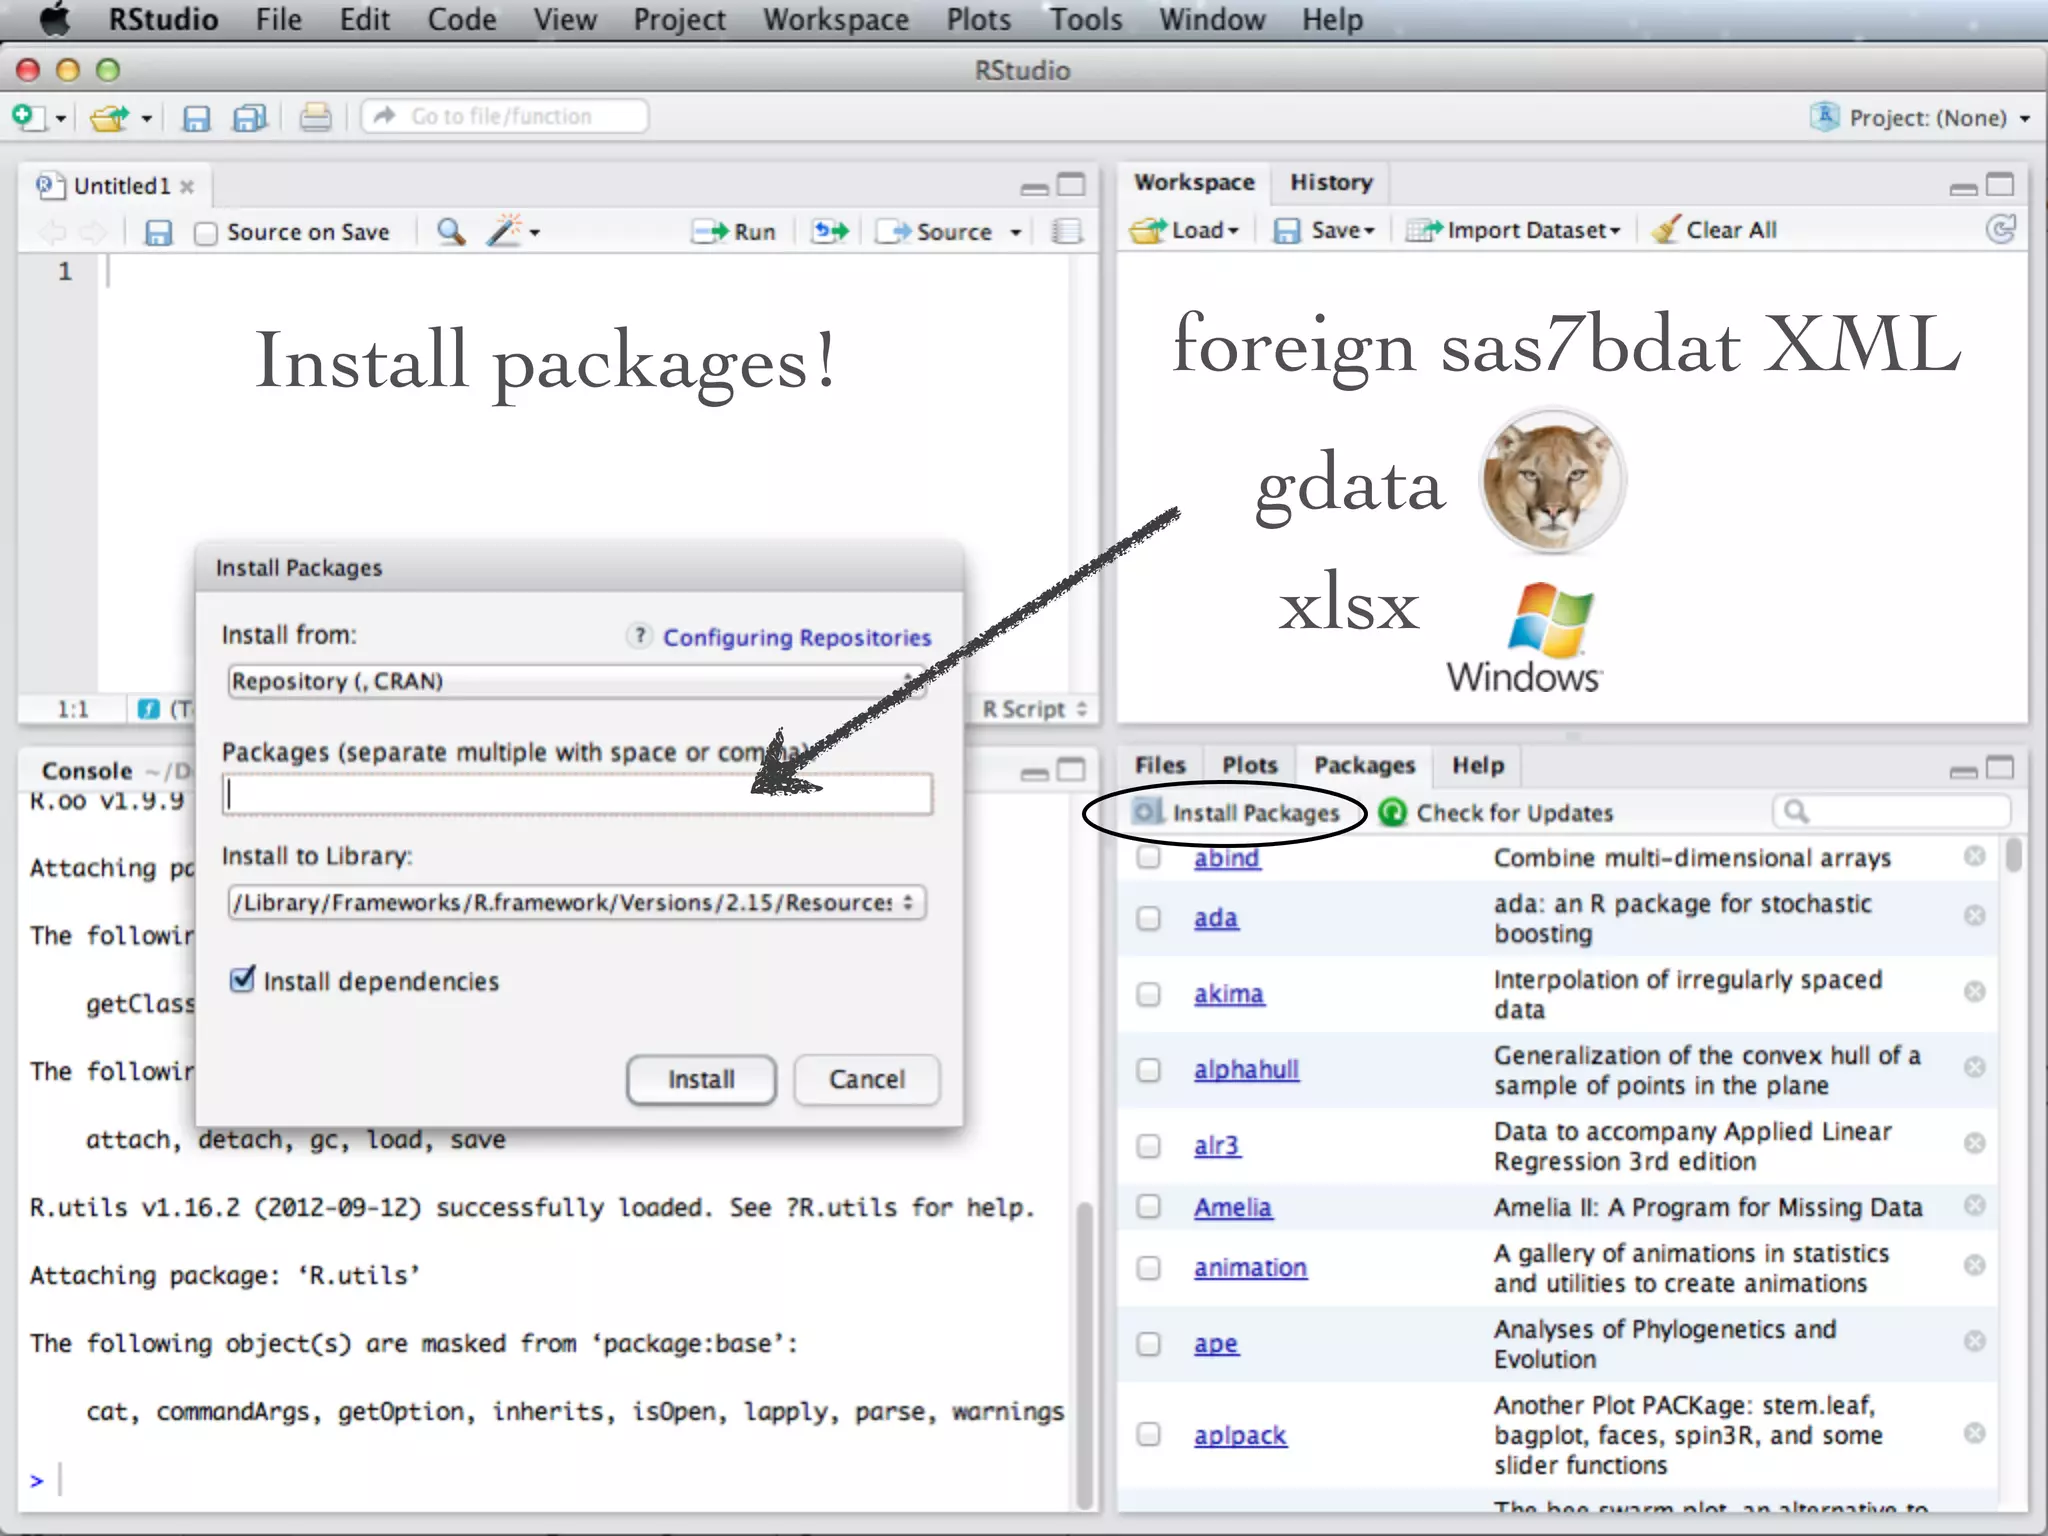Click the save all documents icon
This screenshot has height=1536, width=2048.
click(249, 118)
